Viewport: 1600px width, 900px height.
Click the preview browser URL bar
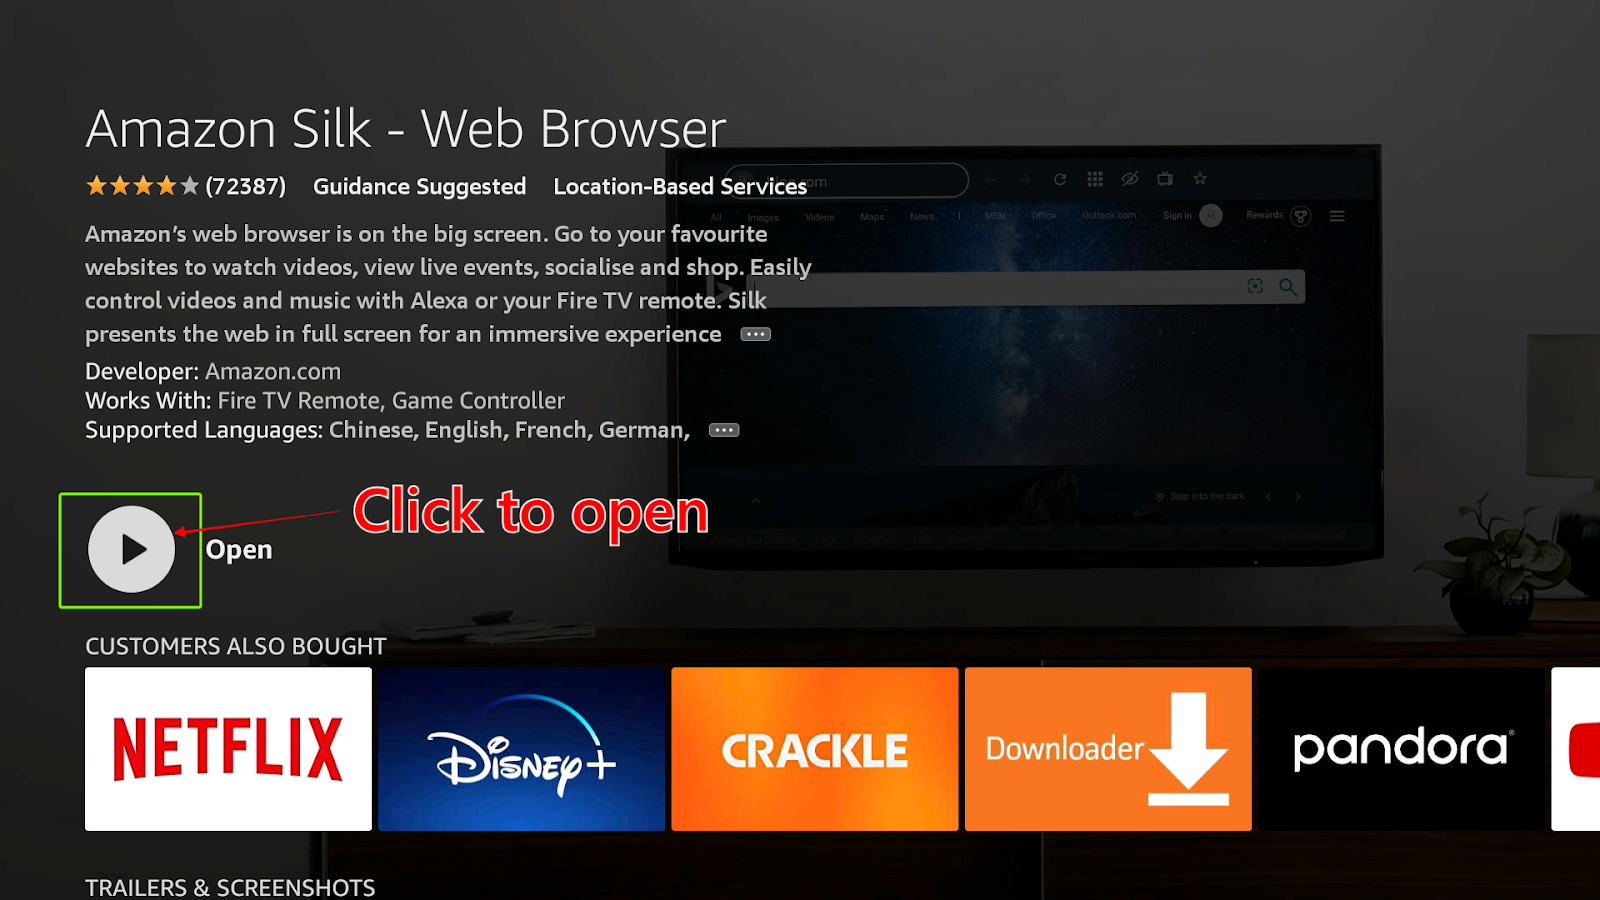(x=847, y=181)
